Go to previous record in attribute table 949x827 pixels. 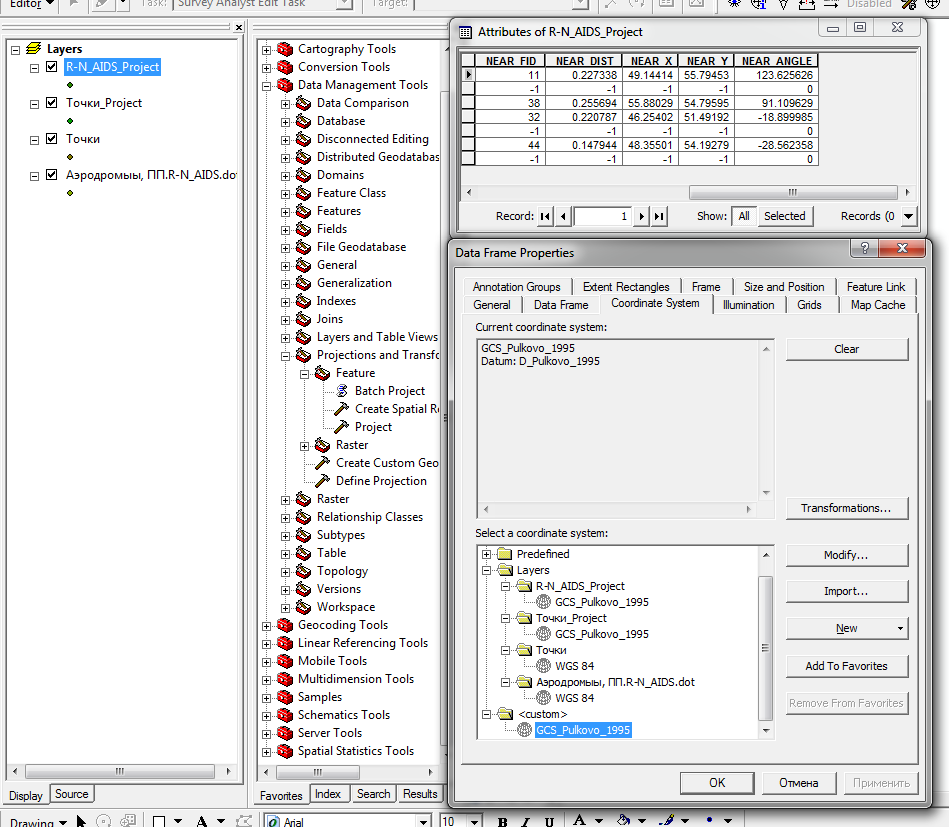pos(563,216)
